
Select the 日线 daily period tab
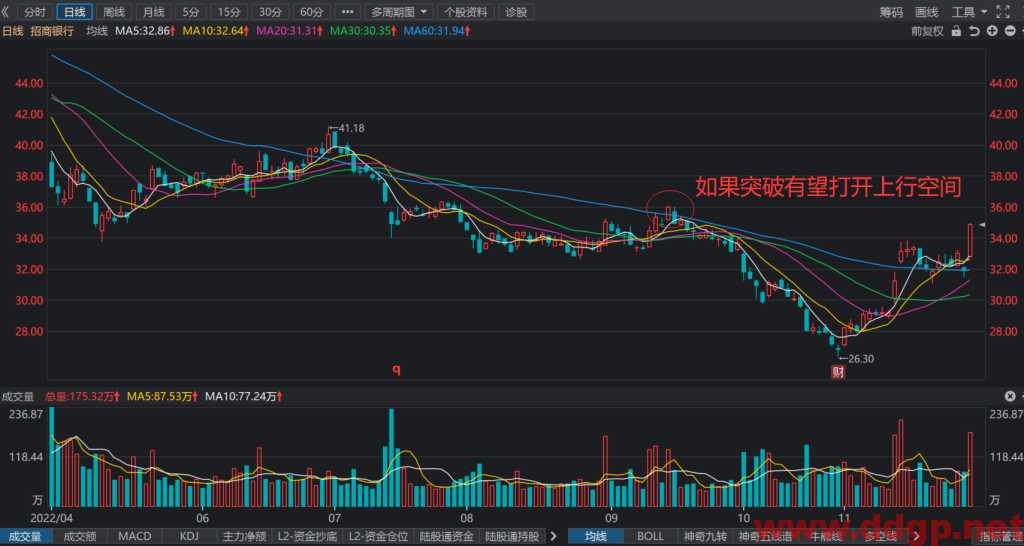pos(74,12)
